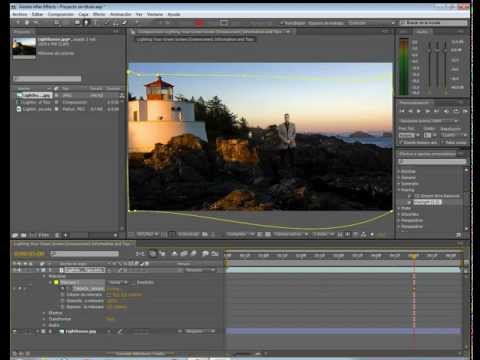Toggle stopwatch for Calado de máscara
Screen dimensions: 480x360
point(62,295)
